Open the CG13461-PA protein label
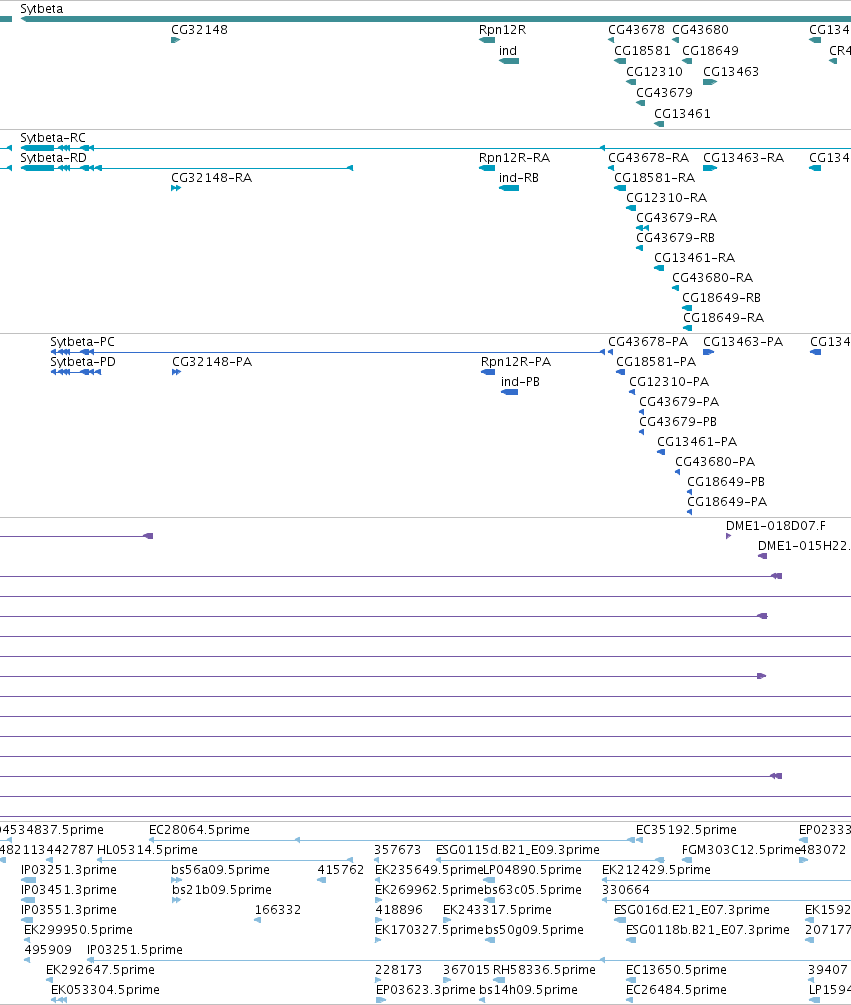 [697, 442]
